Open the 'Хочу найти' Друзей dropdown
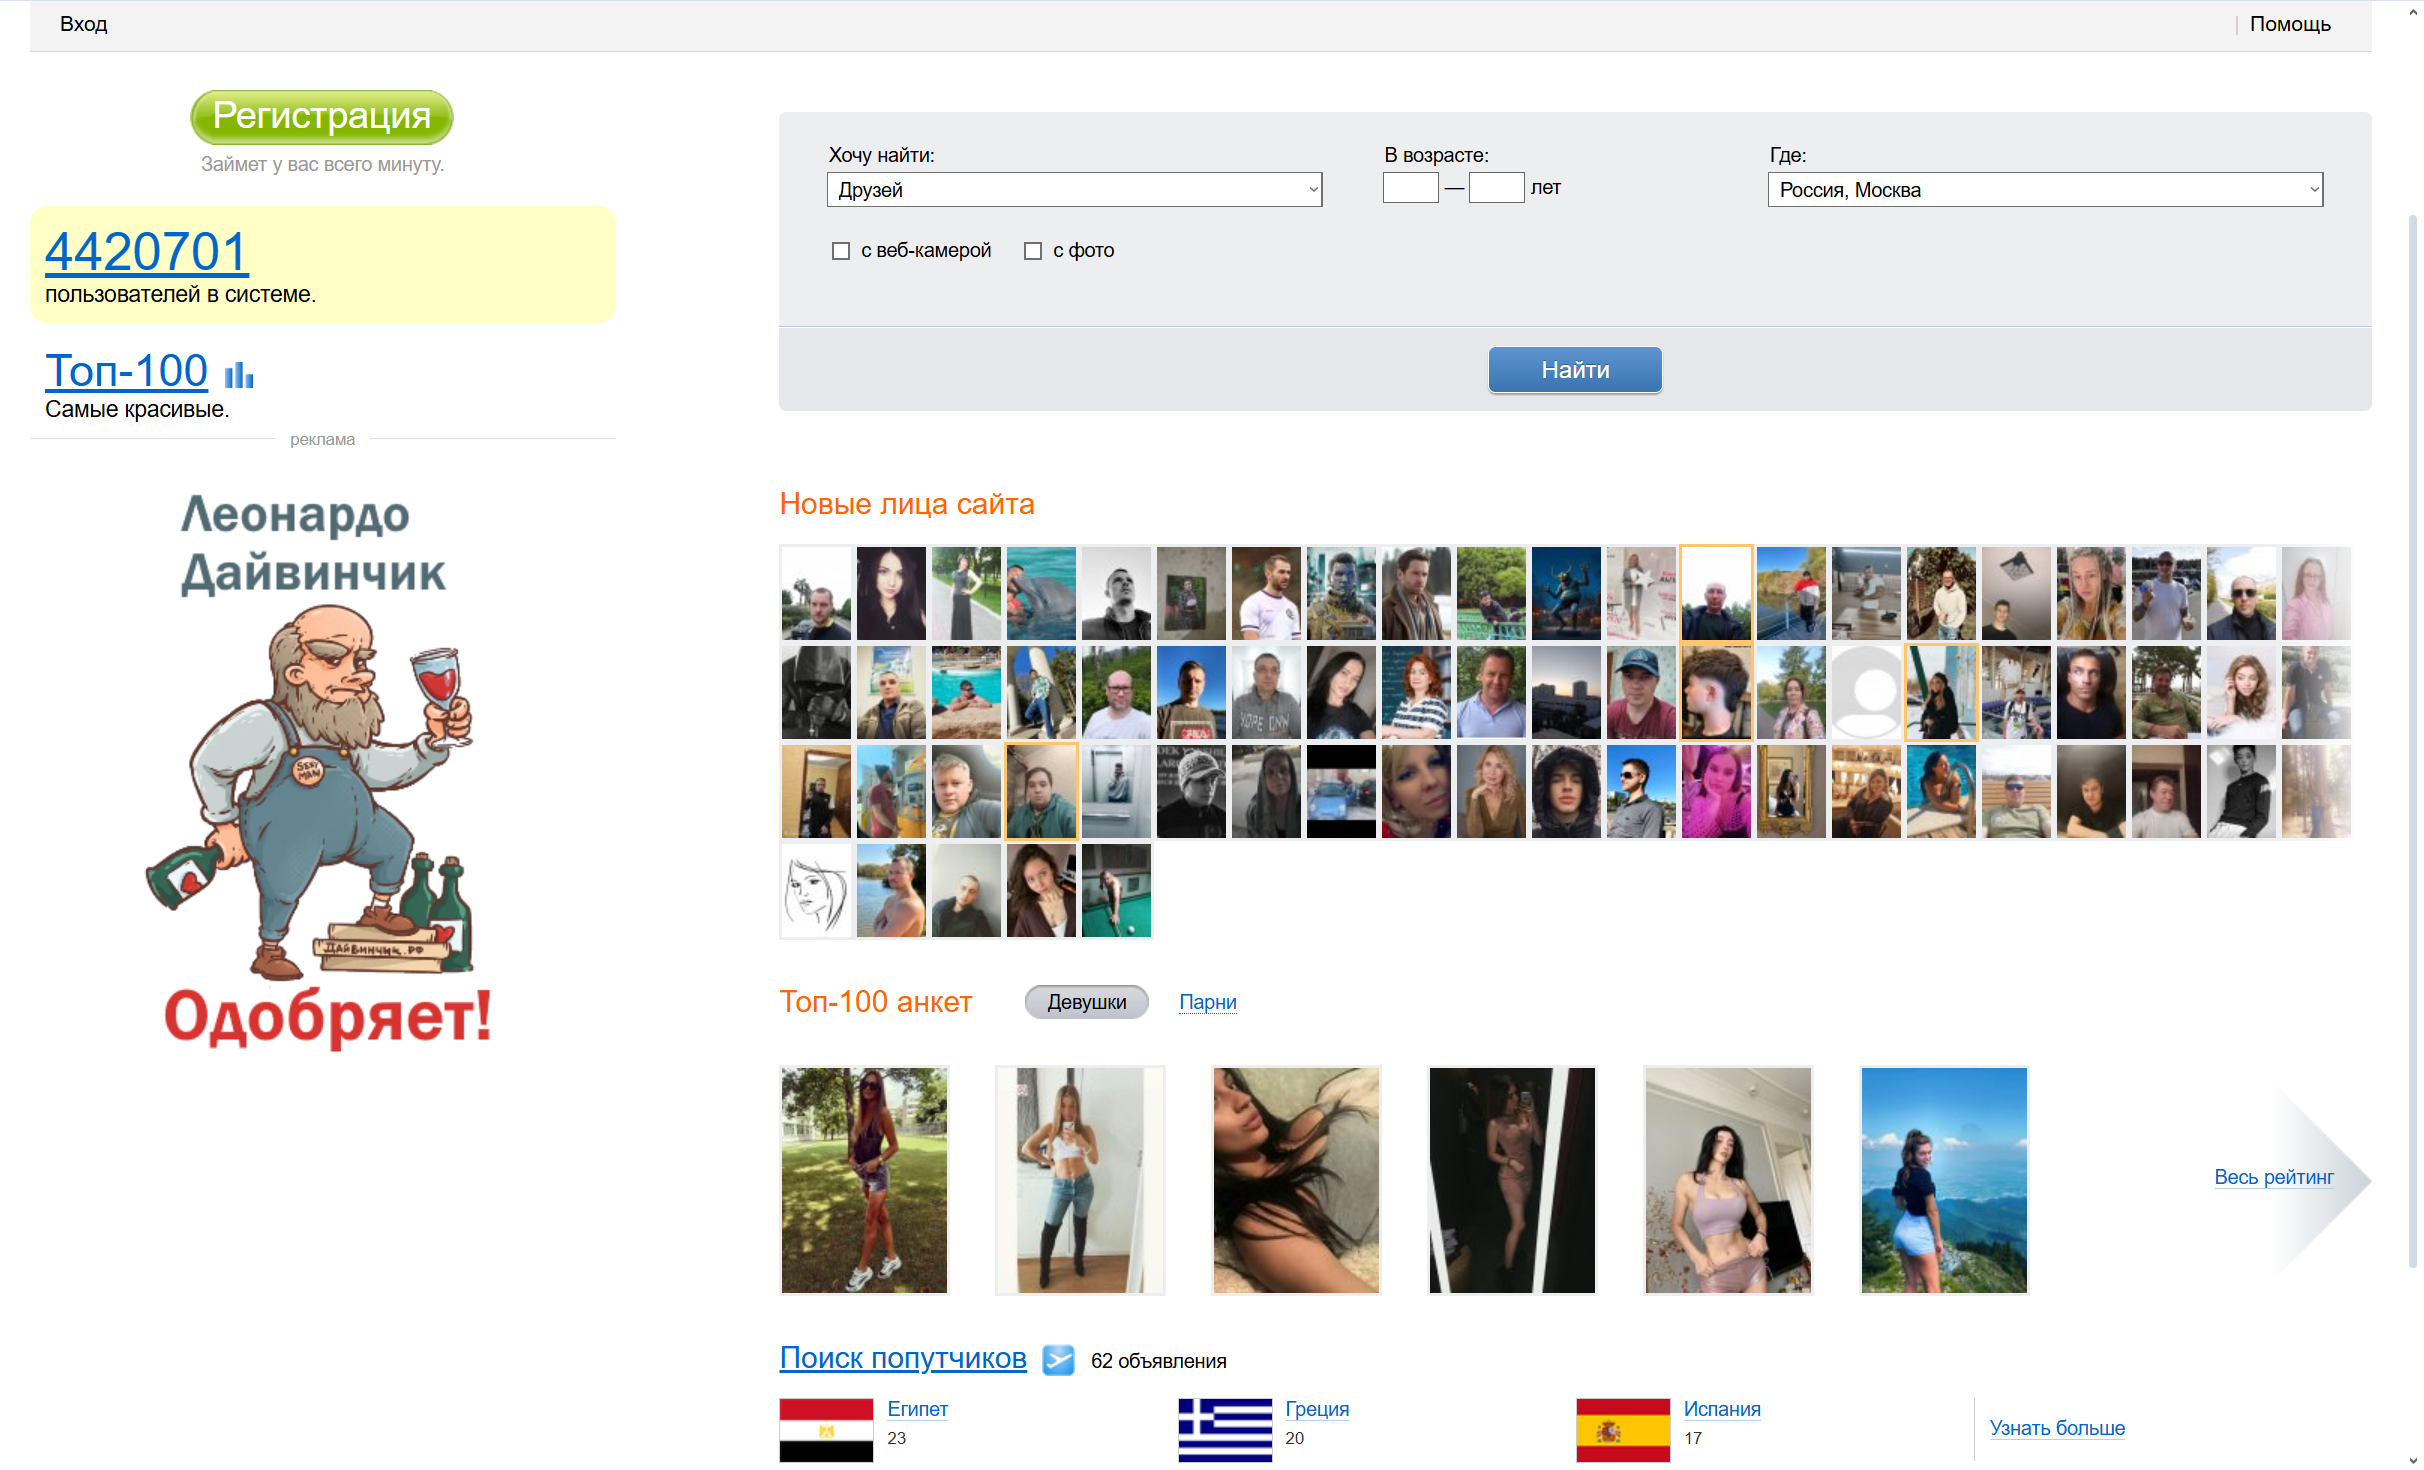The width and height of the screenshot is (2424, 1470). 1074,190
